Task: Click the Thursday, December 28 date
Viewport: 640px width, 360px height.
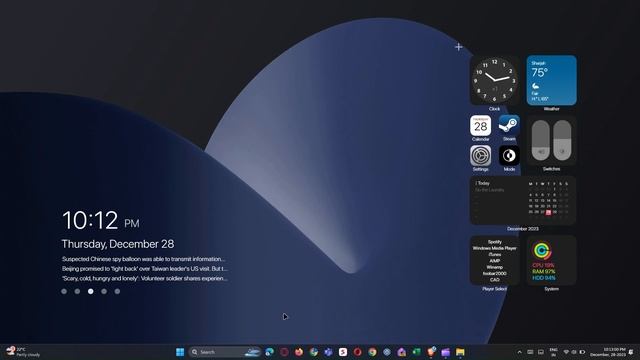Action: pos(118,244)
